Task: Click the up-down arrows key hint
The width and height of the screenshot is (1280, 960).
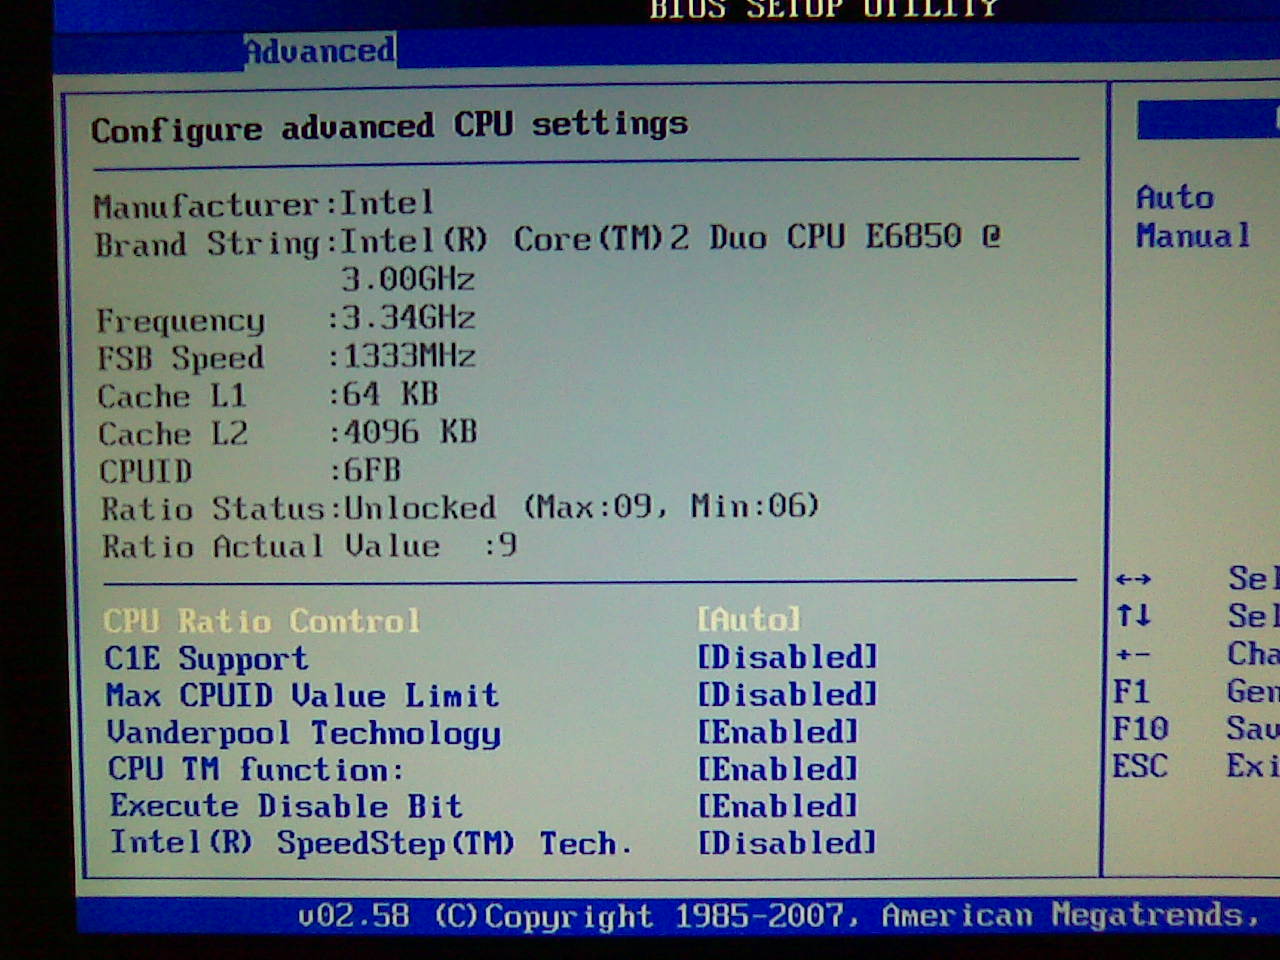Action: tap(1133, 615)
